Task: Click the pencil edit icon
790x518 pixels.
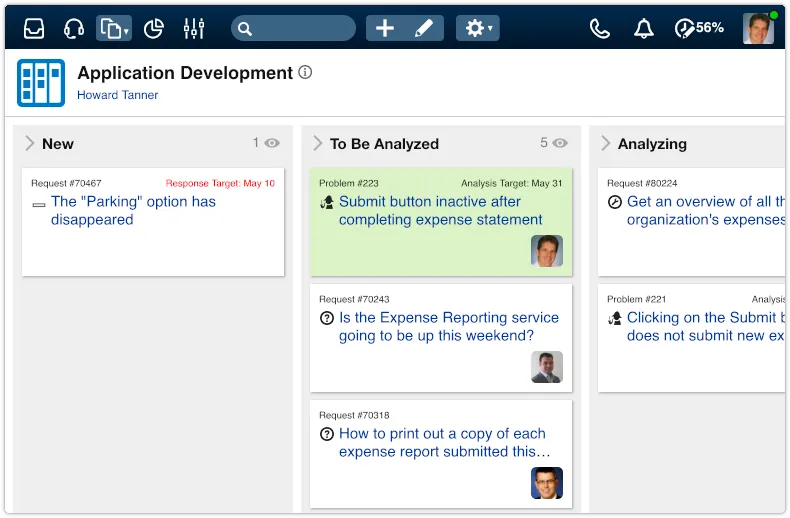Action: [424, 28]
